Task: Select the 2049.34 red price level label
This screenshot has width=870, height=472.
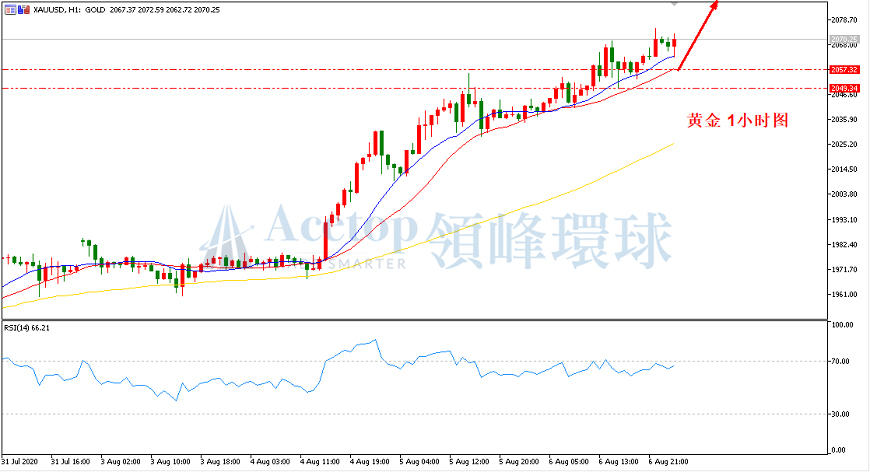Action: tap(844, 88)
